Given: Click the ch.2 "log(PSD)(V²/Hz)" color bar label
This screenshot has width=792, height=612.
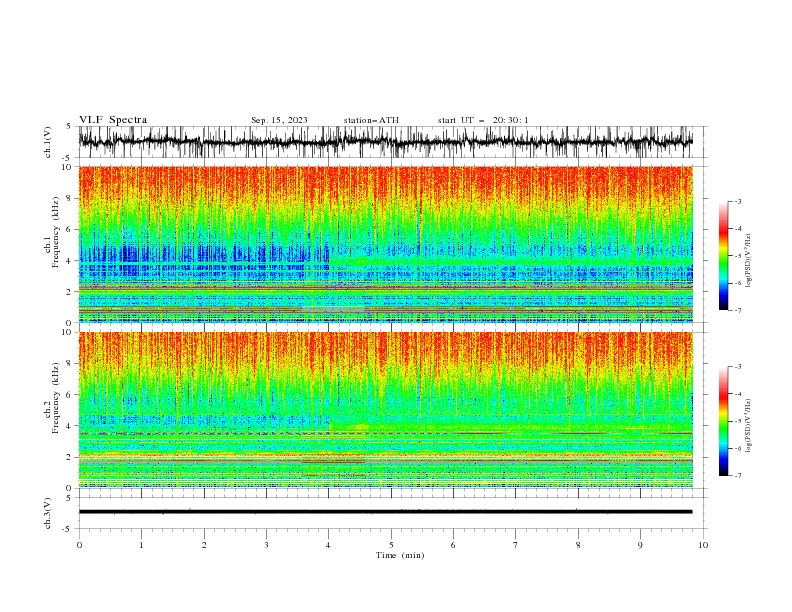Looking at the screenshot, I should [749, 426].
